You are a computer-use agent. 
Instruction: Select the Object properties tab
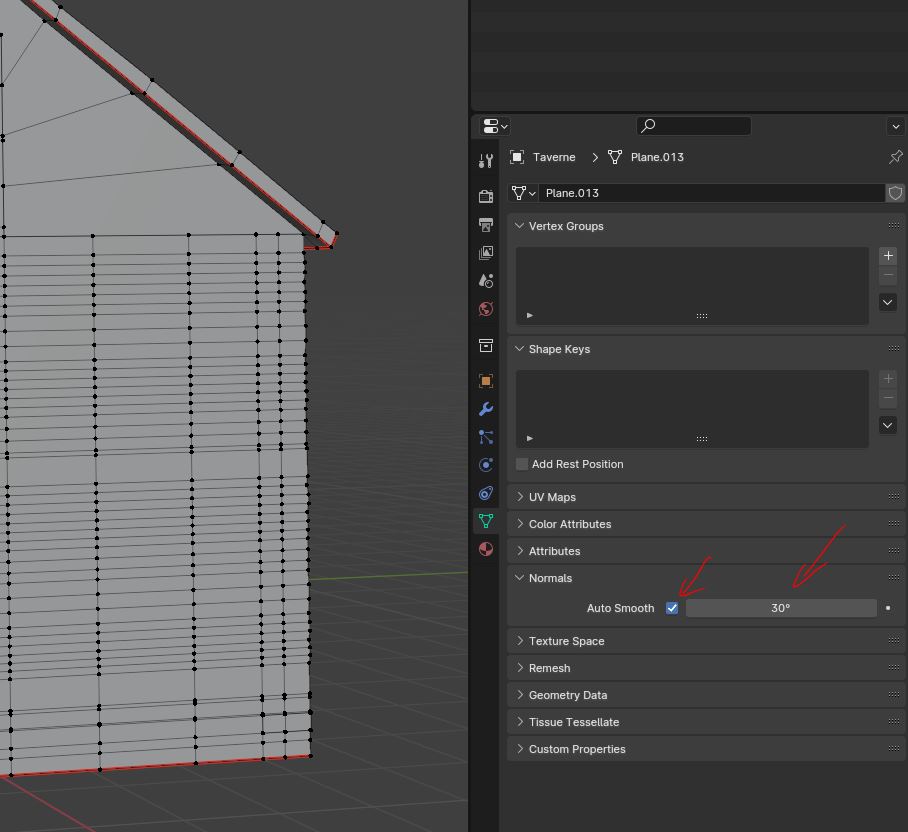[486, 381]
